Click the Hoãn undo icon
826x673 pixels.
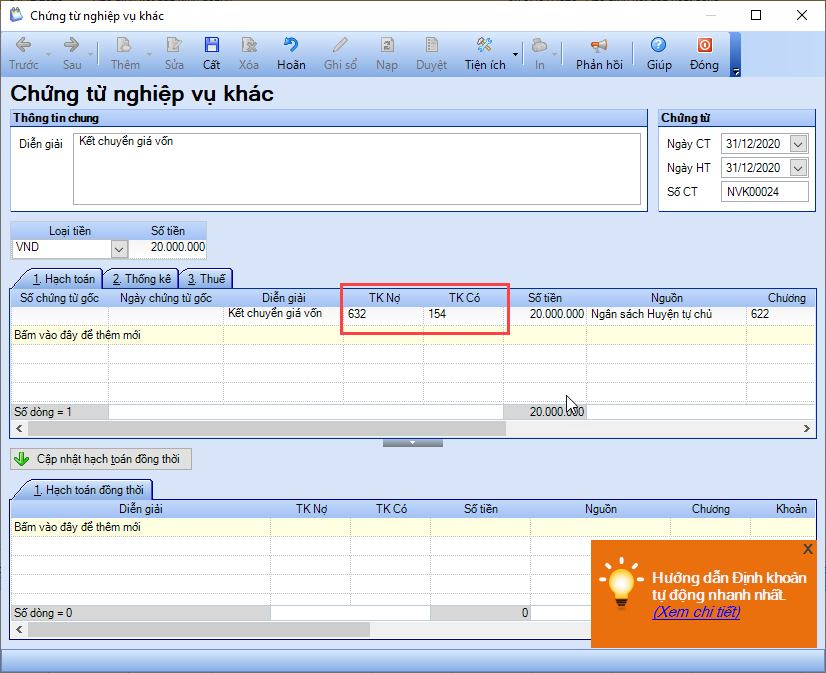coord(291,45)
